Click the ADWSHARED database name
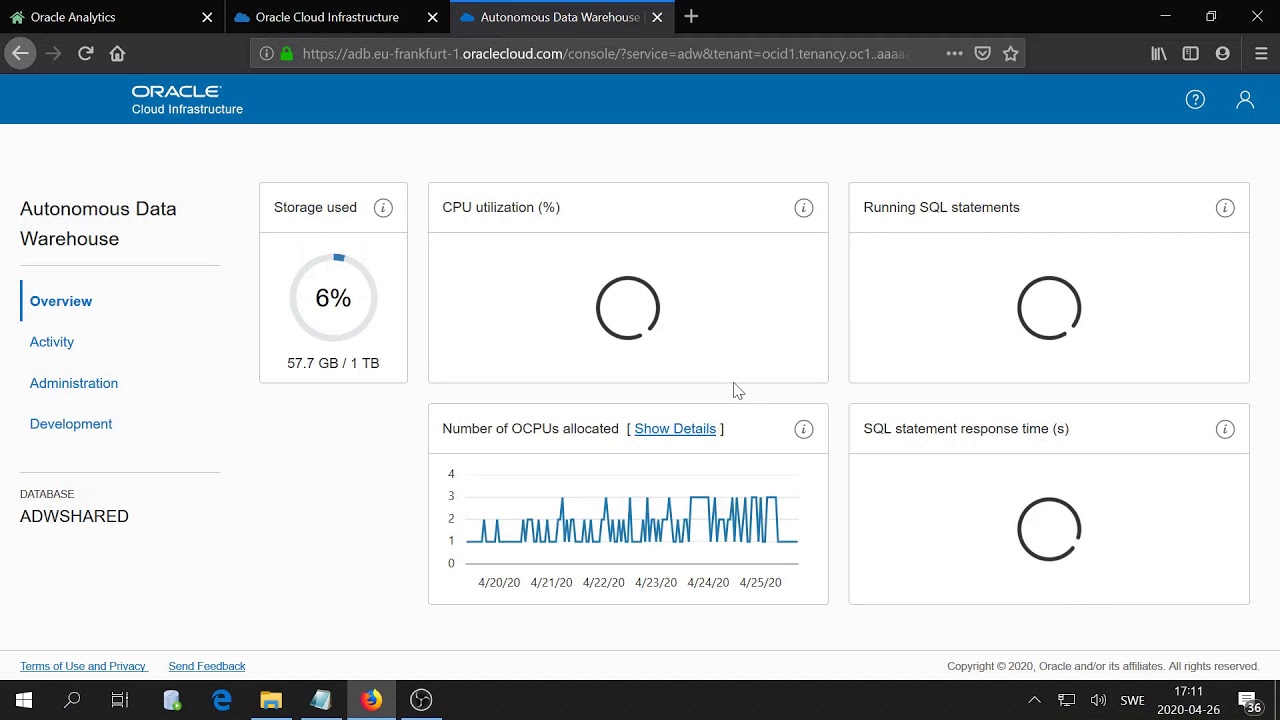Image resolution: width=1280 pixels, height=720 pixels. click(74, 516)
